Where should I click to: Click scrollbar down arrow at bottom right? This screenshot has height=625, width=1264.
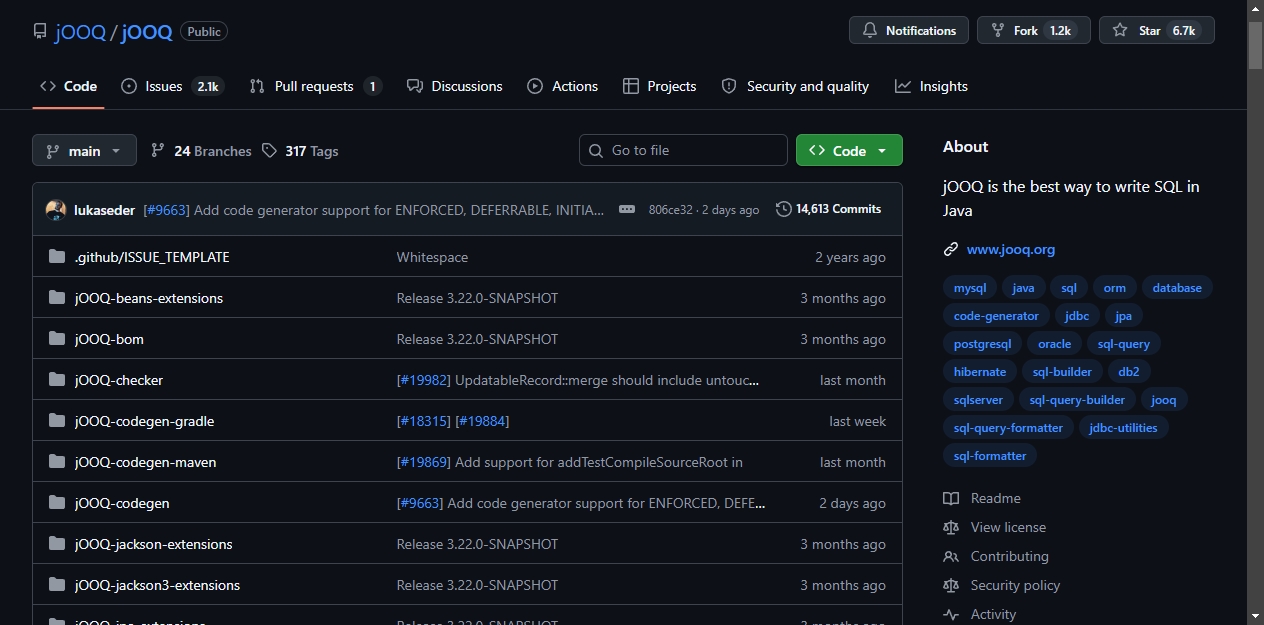1255,615
